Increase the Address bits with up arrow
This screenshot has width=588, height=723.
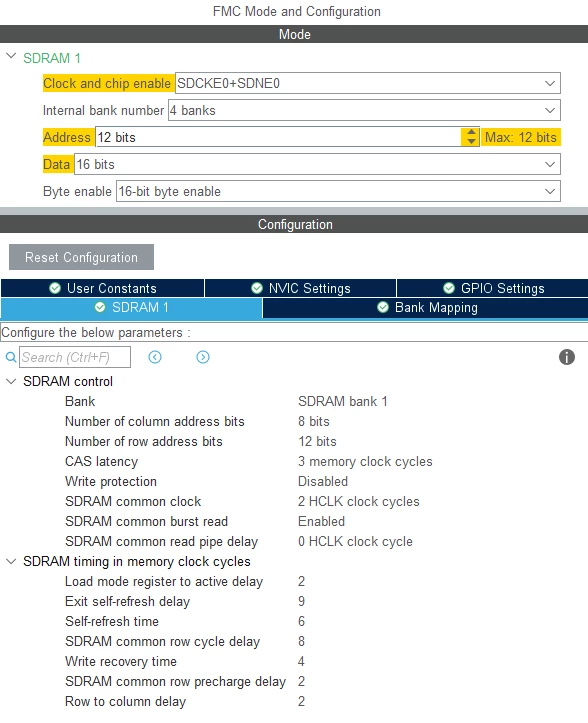[x=471, y=132]
